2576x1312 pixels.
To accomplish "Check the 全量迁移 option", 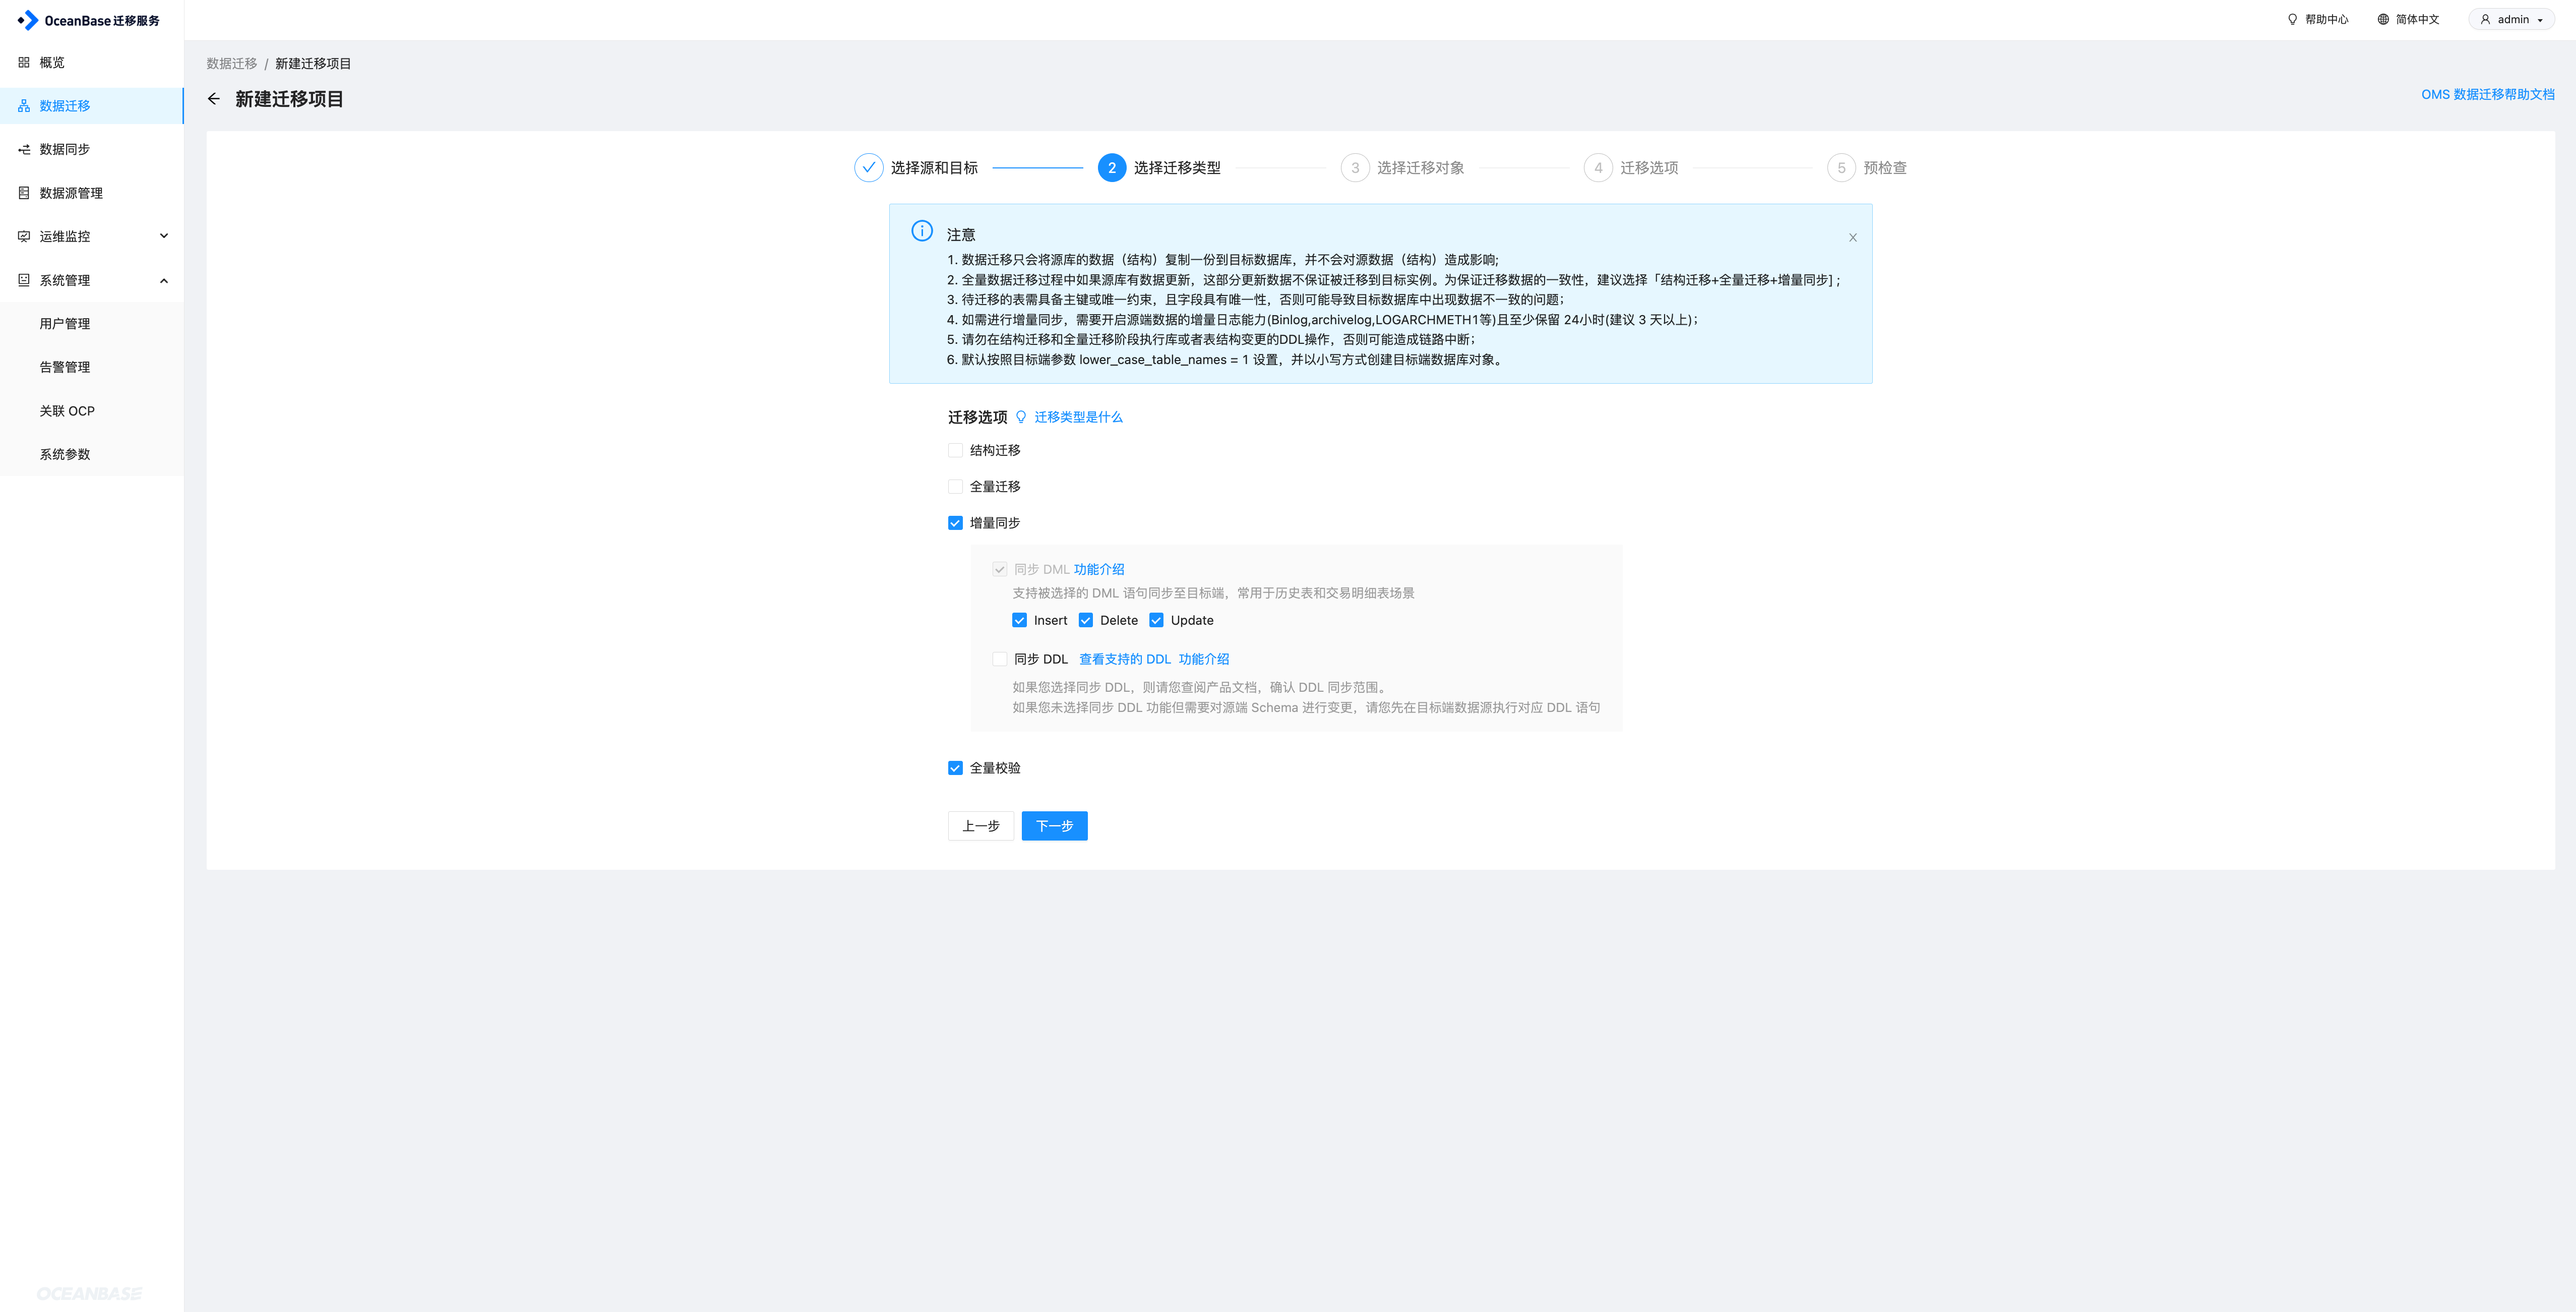I will [955, 487].
